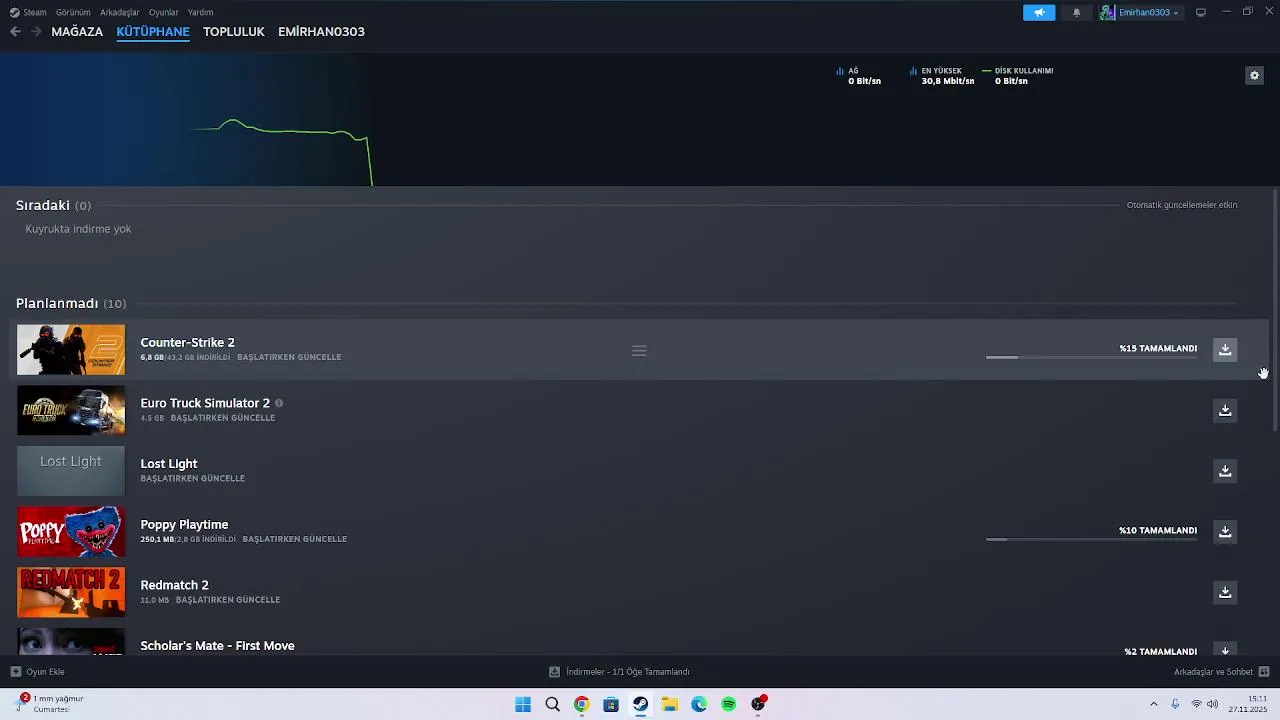Click Scholar's Mate - First Move title
Screen dimensions: 1280x720
[x=217, y=646]
